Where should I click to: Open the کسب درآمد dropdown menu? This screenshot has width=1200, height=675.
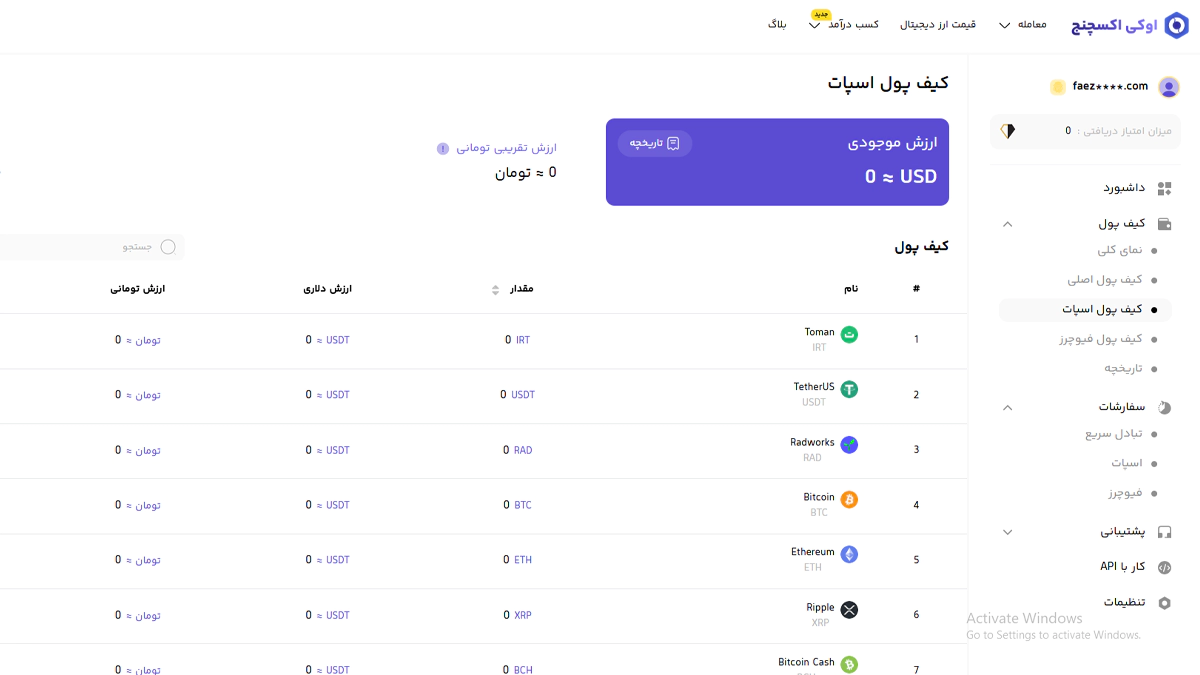click(x=845, y=25)
